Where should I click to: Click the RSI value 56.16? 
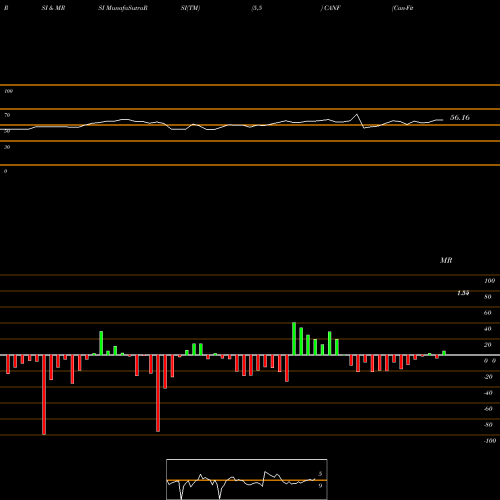pyautogui.click(x=460, y=117)
